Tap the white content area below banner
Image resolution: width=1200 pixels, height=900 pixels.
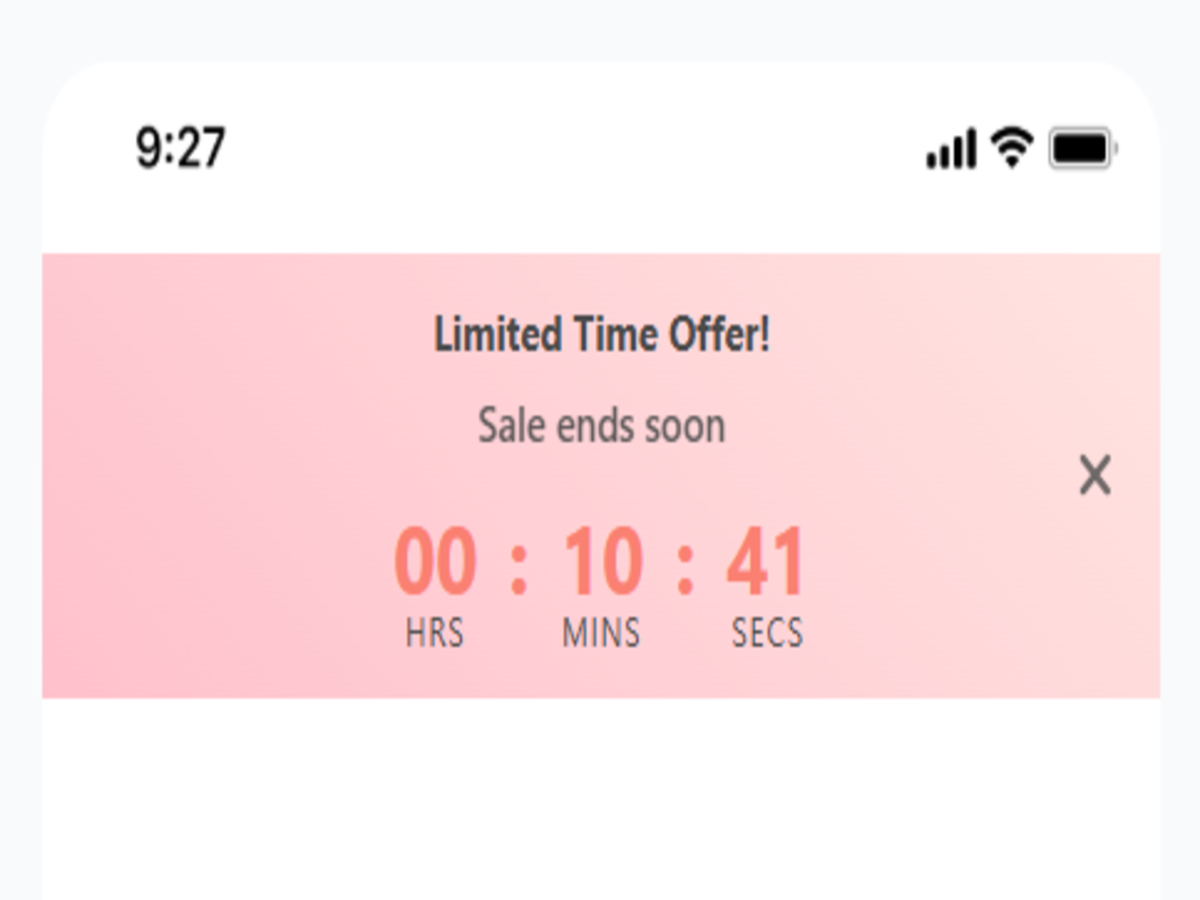[600, 800]
